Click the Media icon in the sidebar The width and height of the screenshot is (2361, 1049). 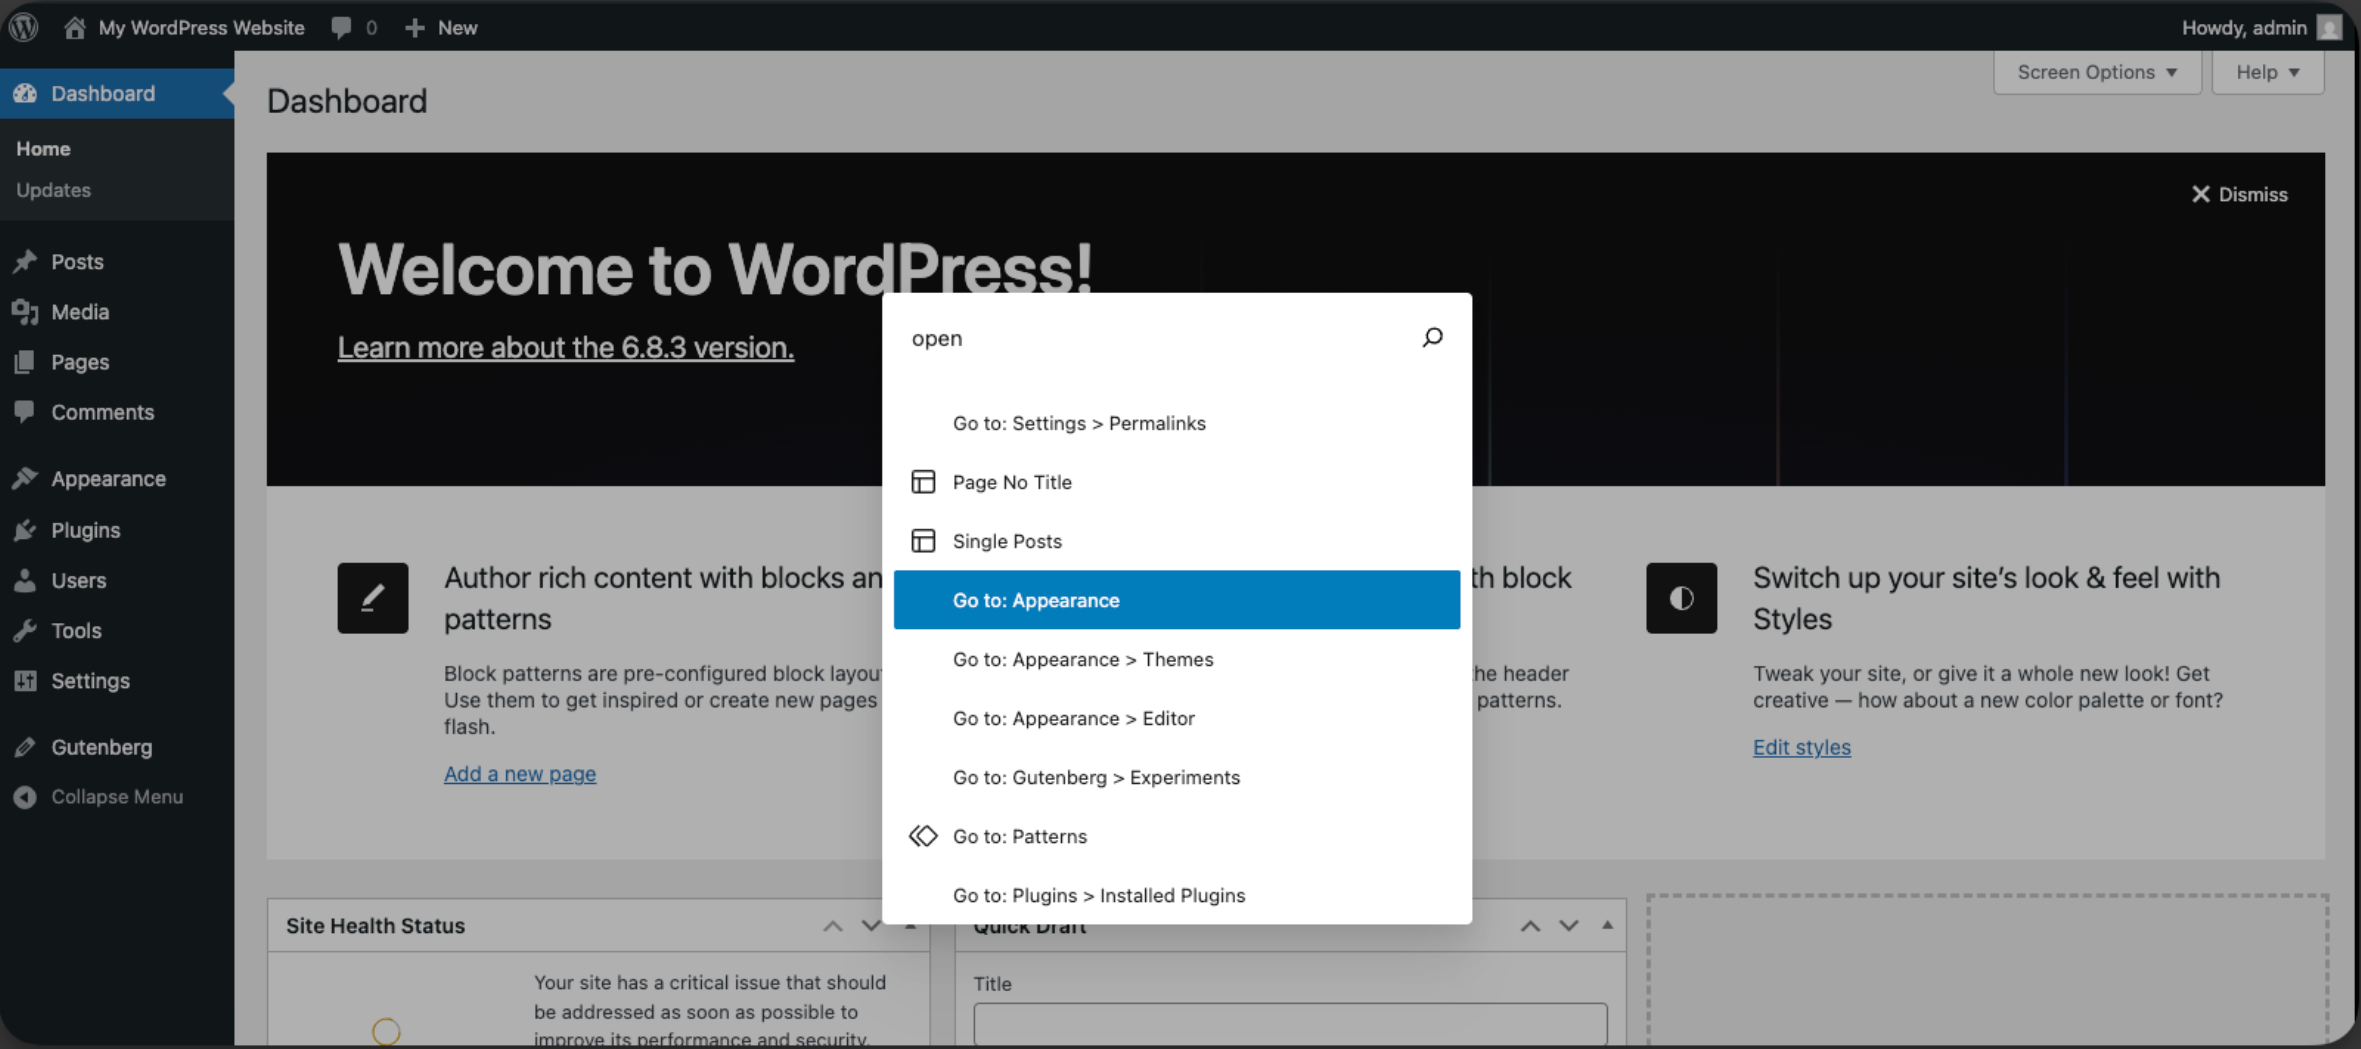(26, 311)
